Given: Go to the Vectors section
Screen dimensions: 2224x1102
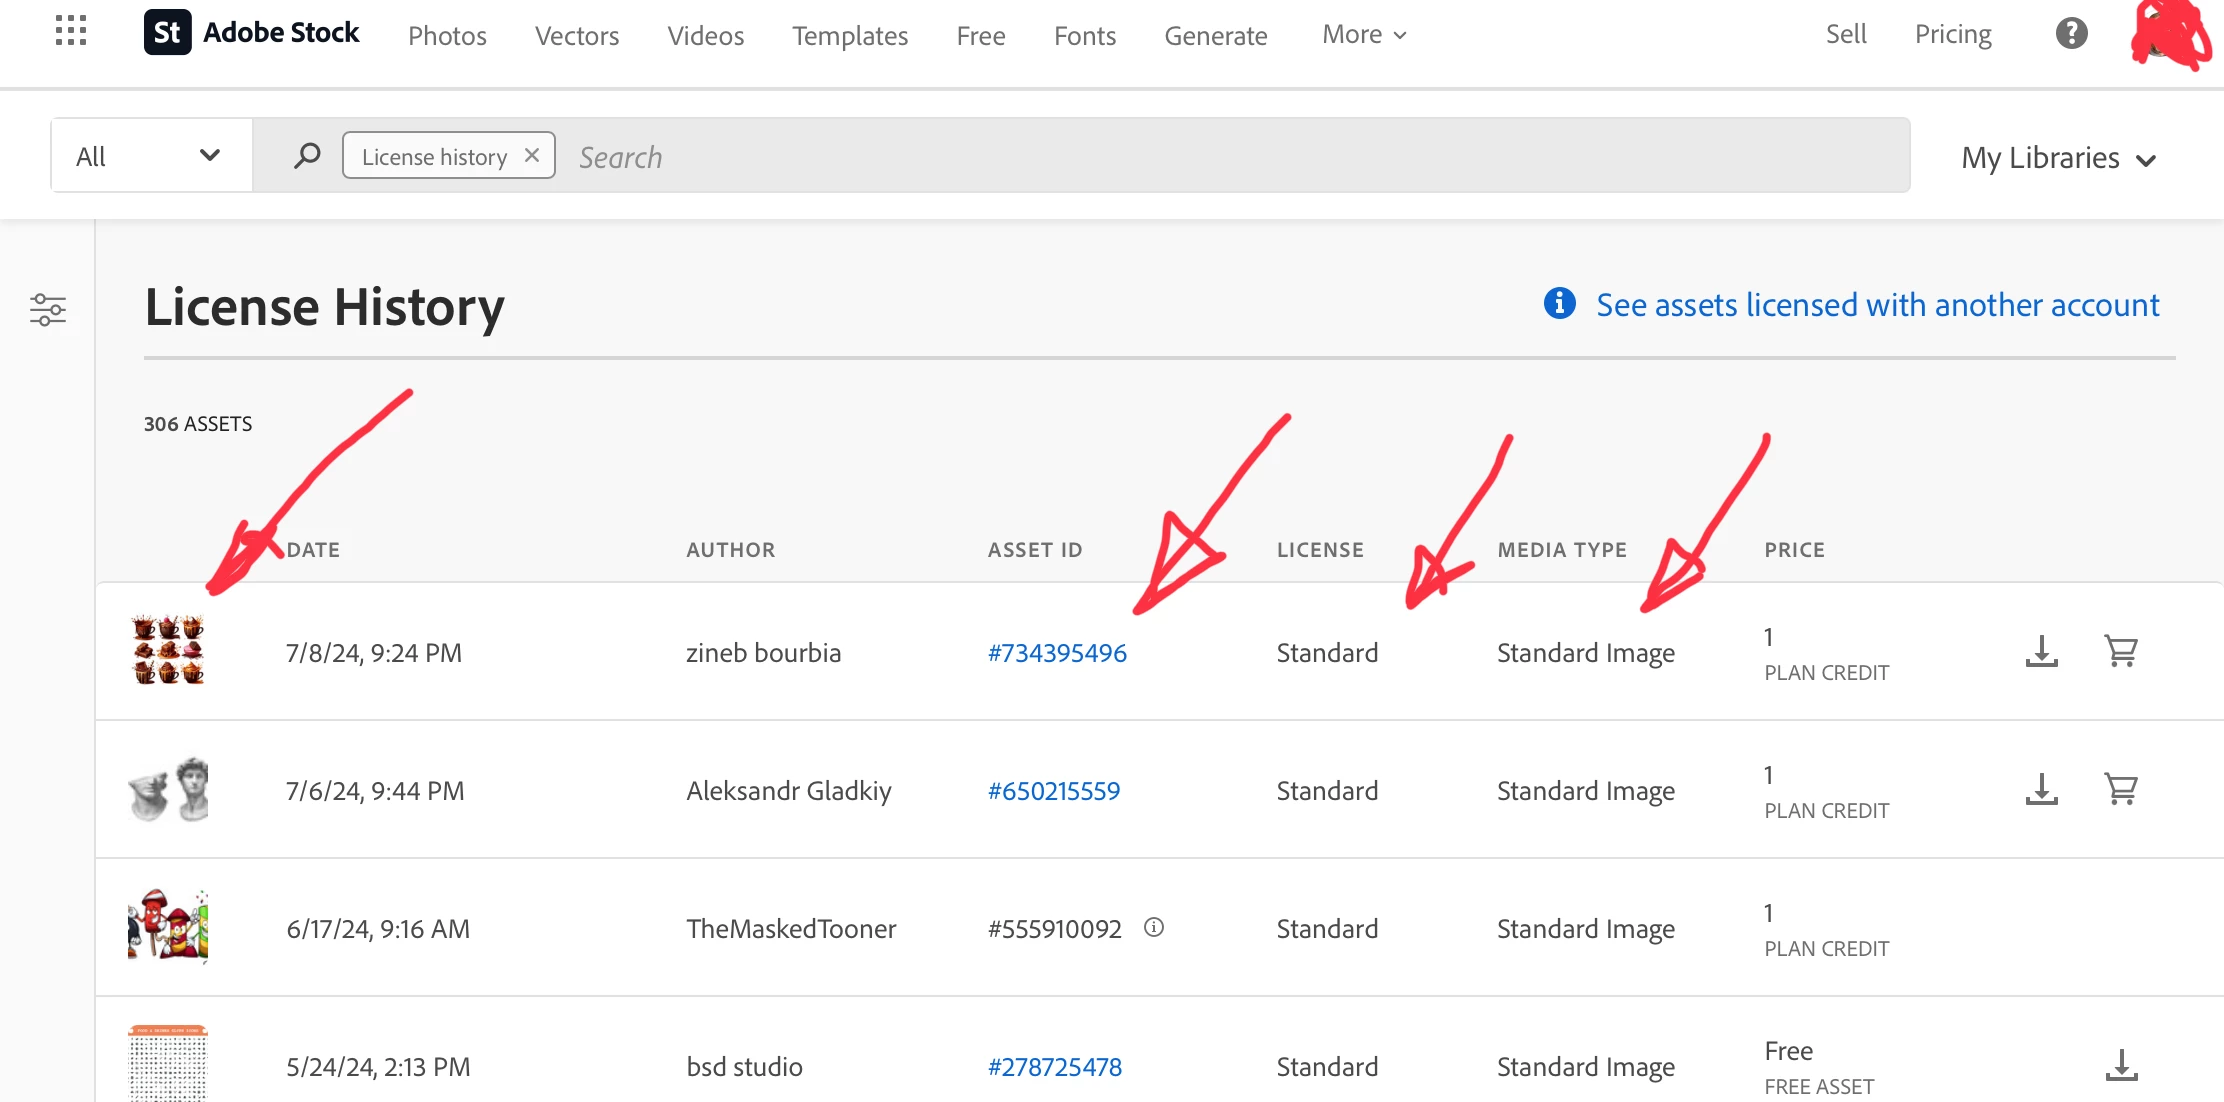Looking at the screenshot, I should click(x=577, y=36).
